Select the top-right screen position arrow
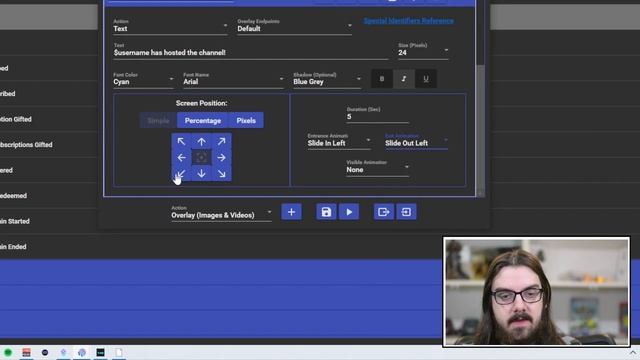640x360 pixels. 221,142
